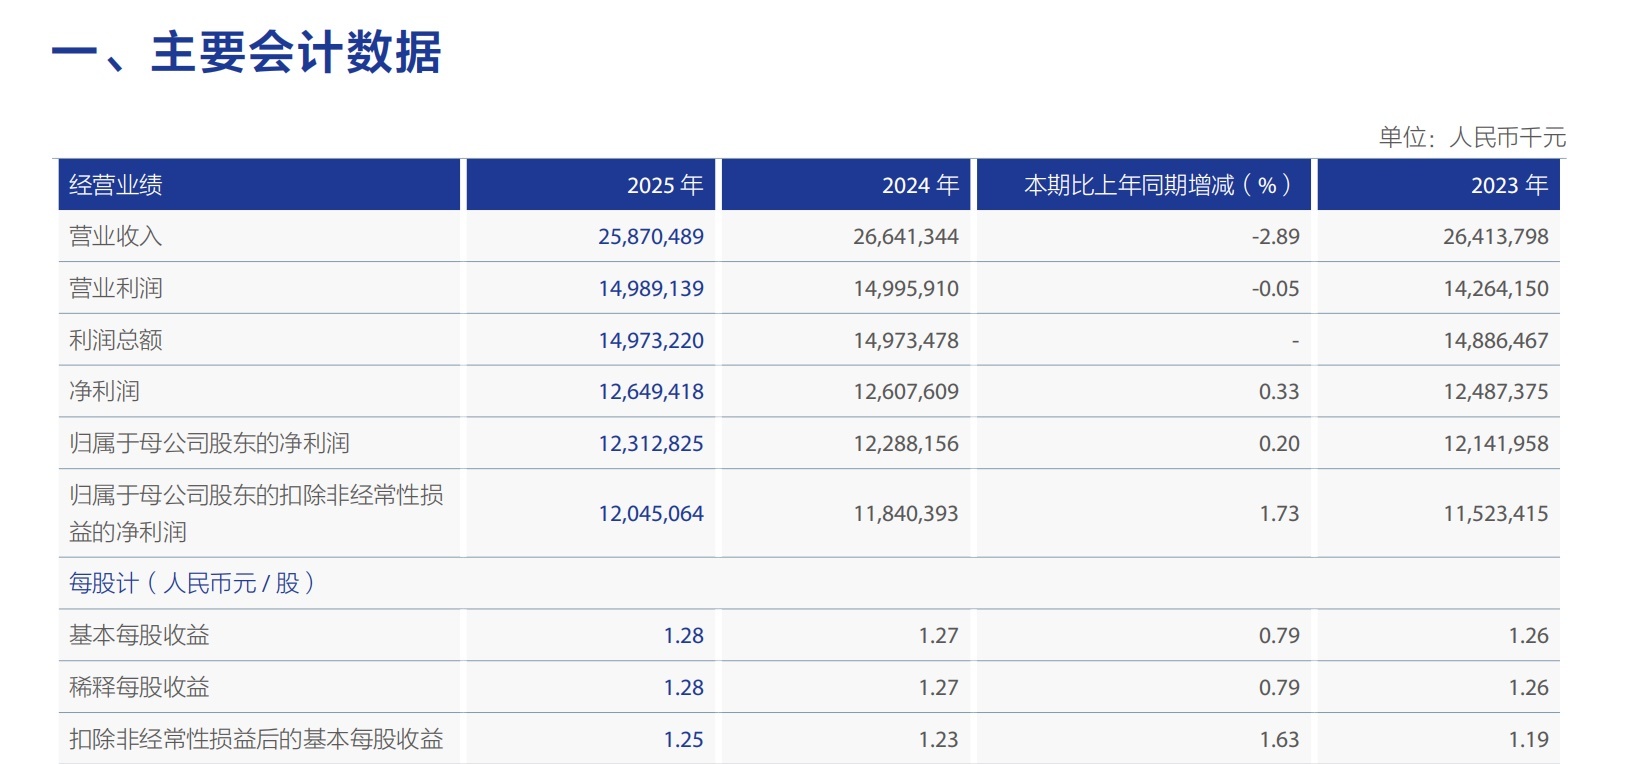Select the page title 一、主要会计数据

tap(246, 52)
